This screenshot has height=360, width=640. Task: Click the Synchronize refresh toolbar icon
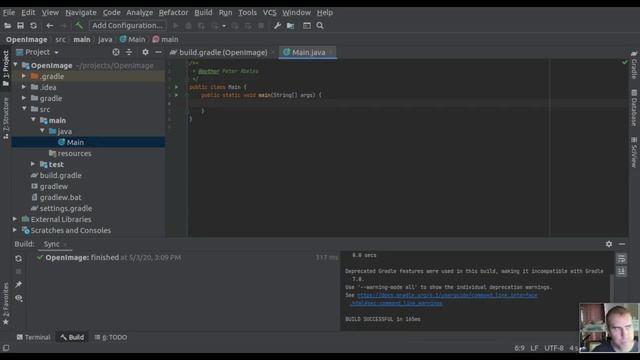33,26
